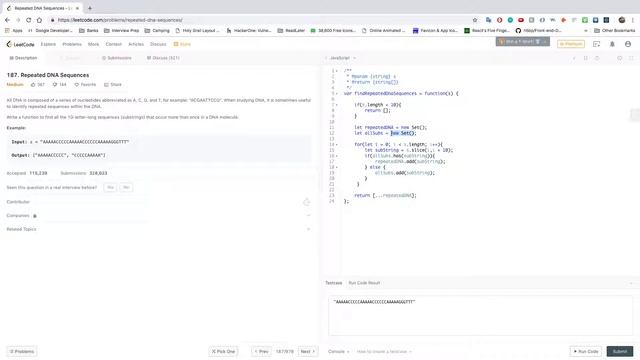Open the Interview Prep bookmarks folder

[122, 31]
